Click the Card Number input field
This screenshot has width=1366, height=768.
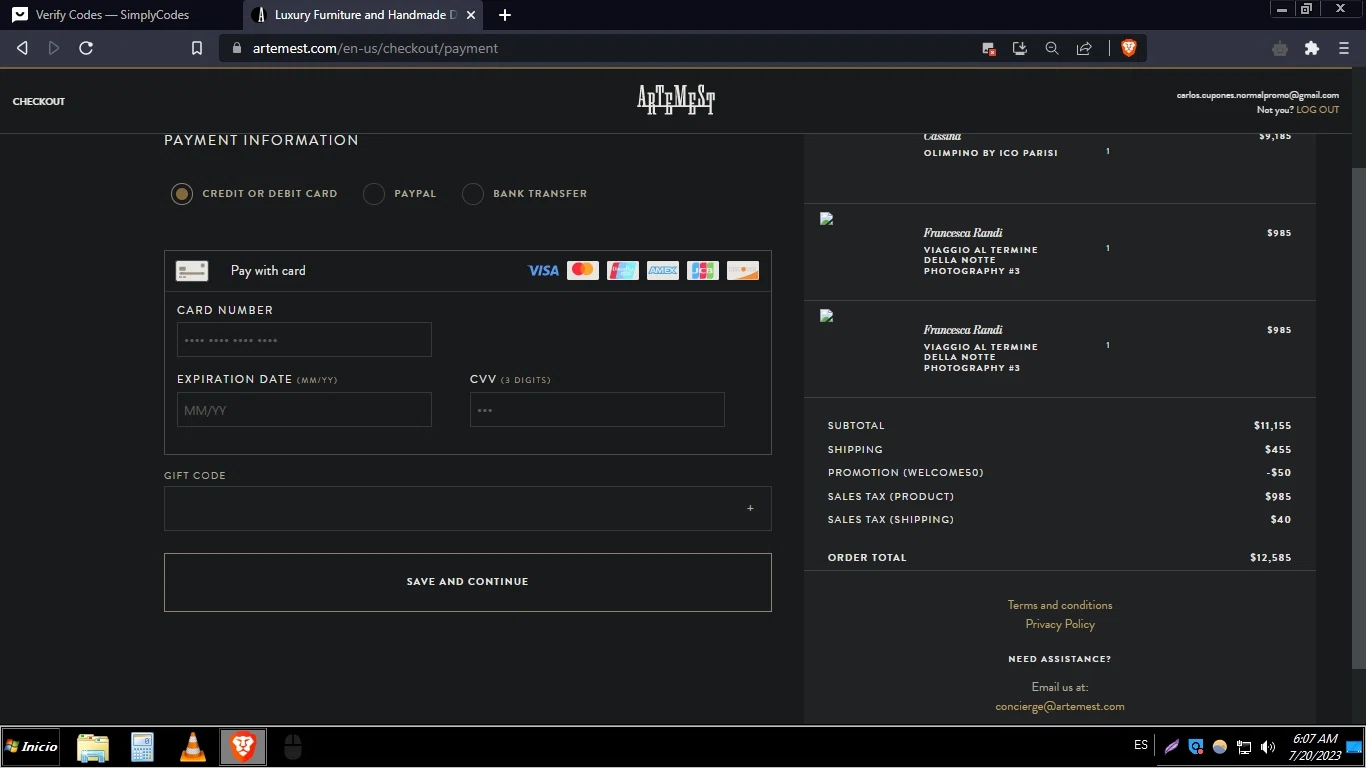coord(304,340)
